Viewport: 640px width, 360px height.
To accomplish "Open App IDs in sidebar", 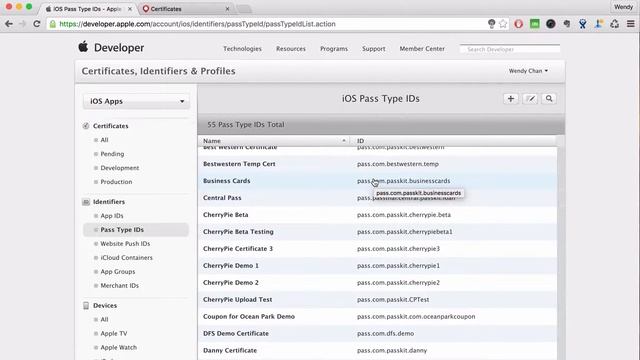I will [112, 216].
